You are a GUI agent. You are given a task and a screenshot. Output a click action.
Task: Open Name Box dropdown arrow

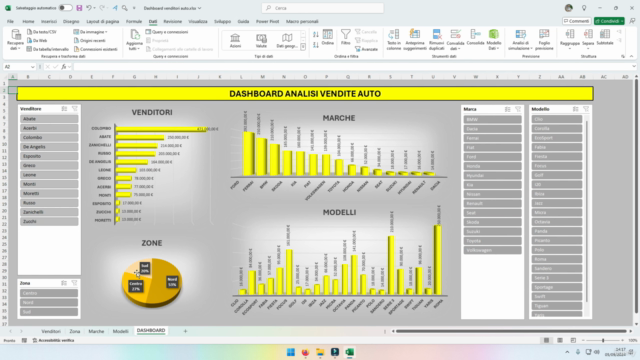(x=32, y=67)
